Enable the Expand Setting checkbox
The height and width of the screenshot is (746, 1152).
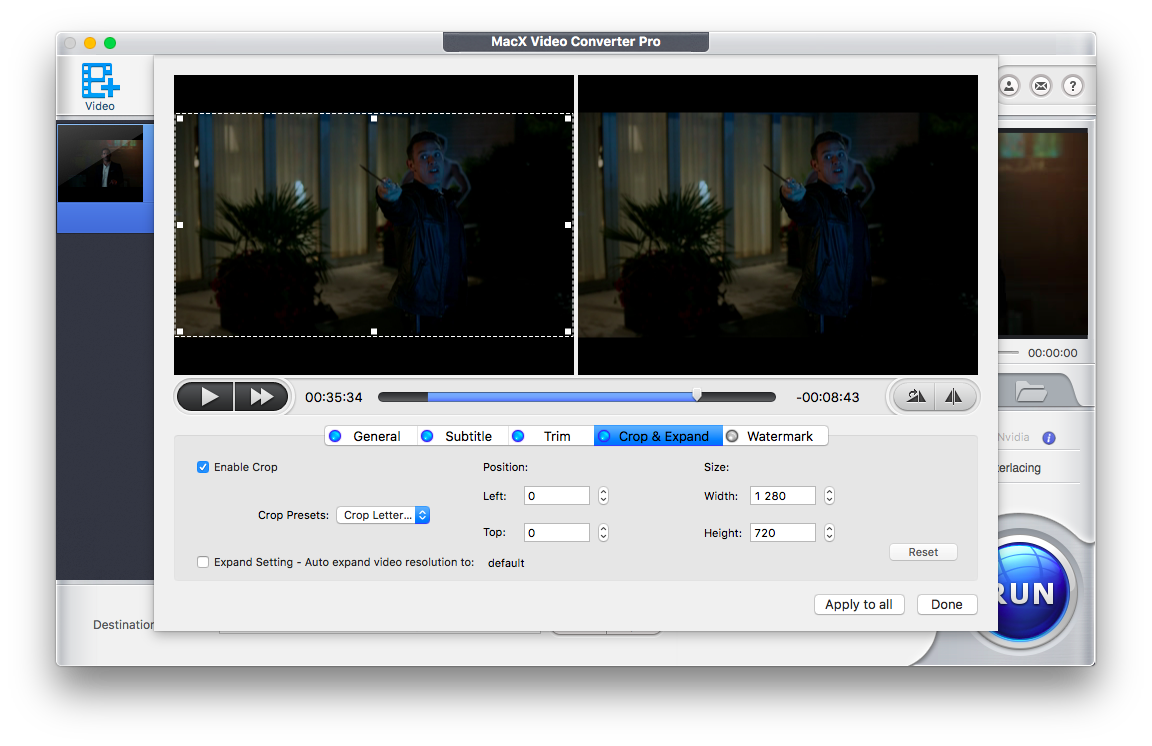[203, 562]
